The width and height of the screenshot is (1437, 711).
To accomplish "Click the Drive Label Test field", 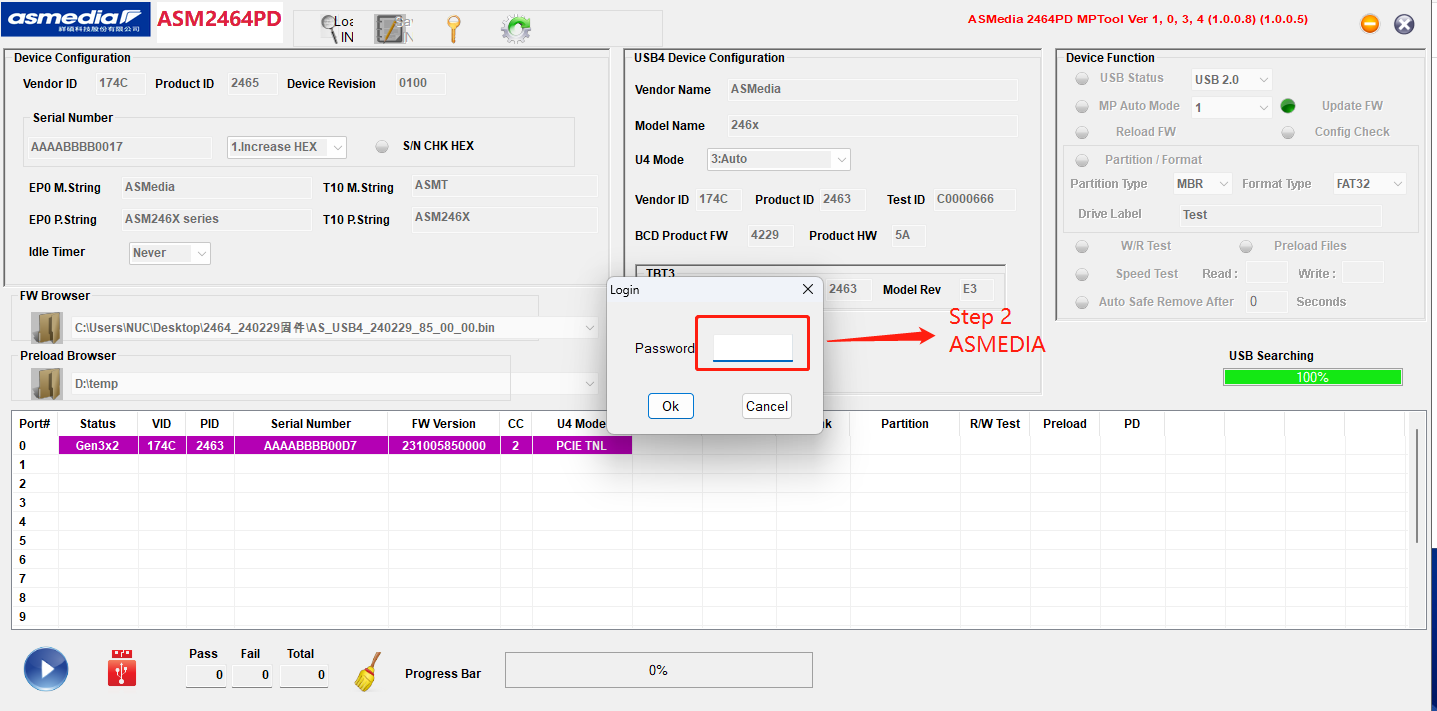I will 1280,215.
